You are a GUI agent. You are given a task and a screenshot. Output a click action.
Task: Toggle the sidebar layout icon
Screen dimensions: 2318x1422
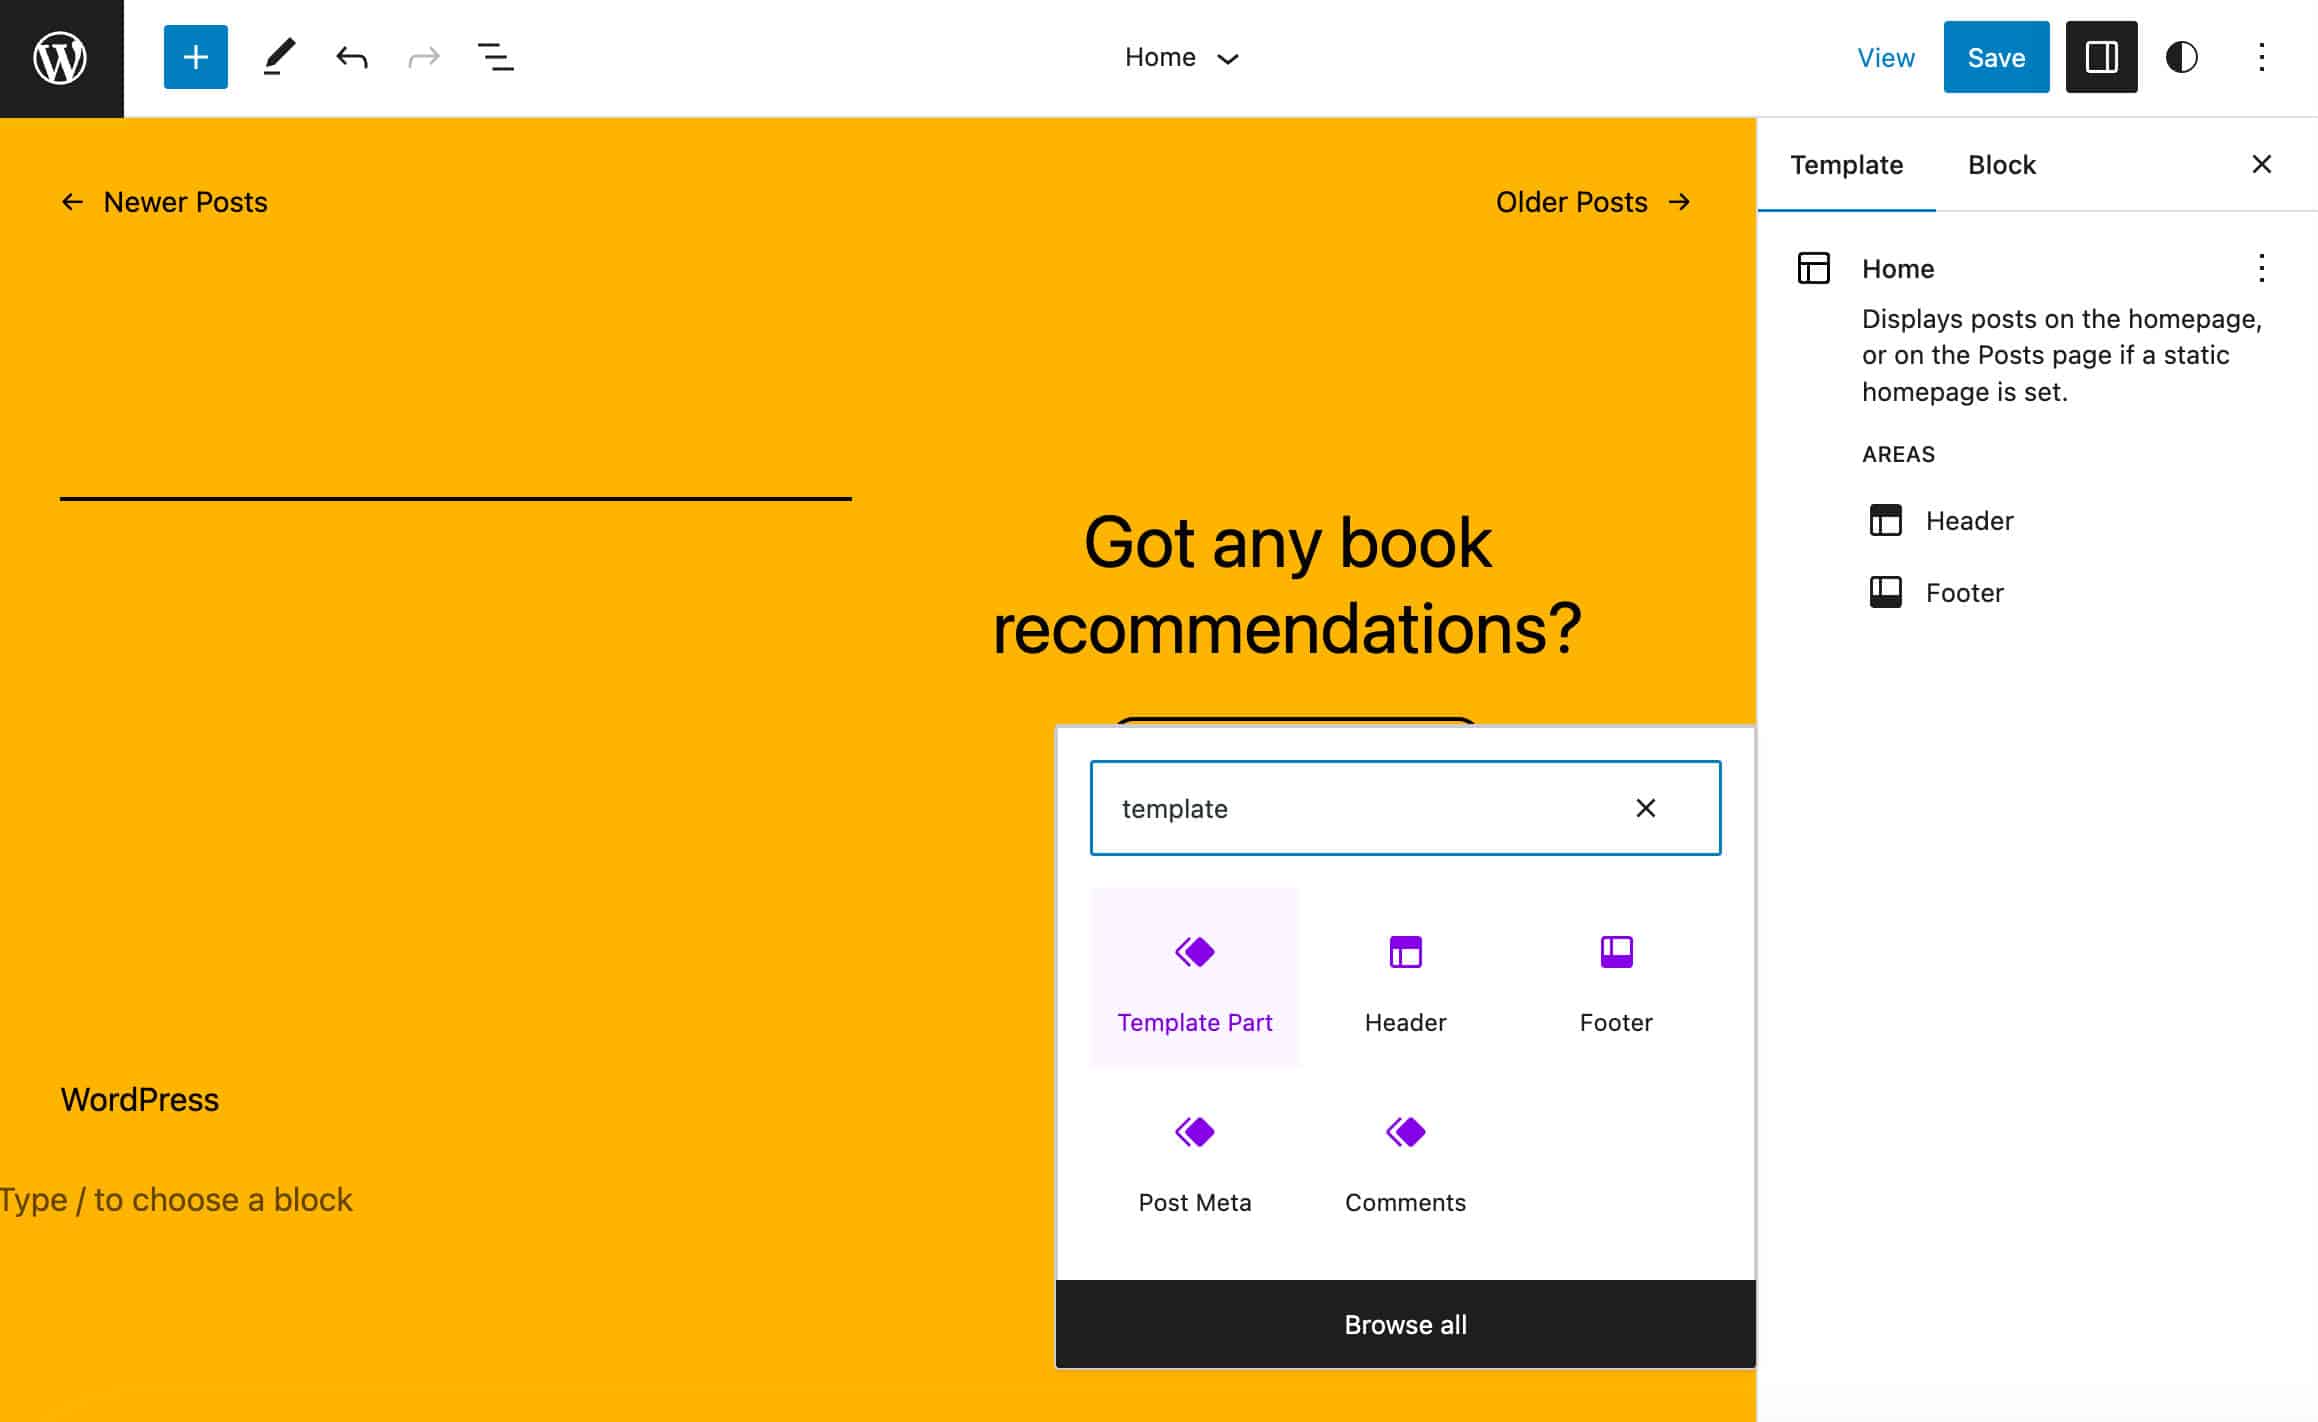point(2099,56)
